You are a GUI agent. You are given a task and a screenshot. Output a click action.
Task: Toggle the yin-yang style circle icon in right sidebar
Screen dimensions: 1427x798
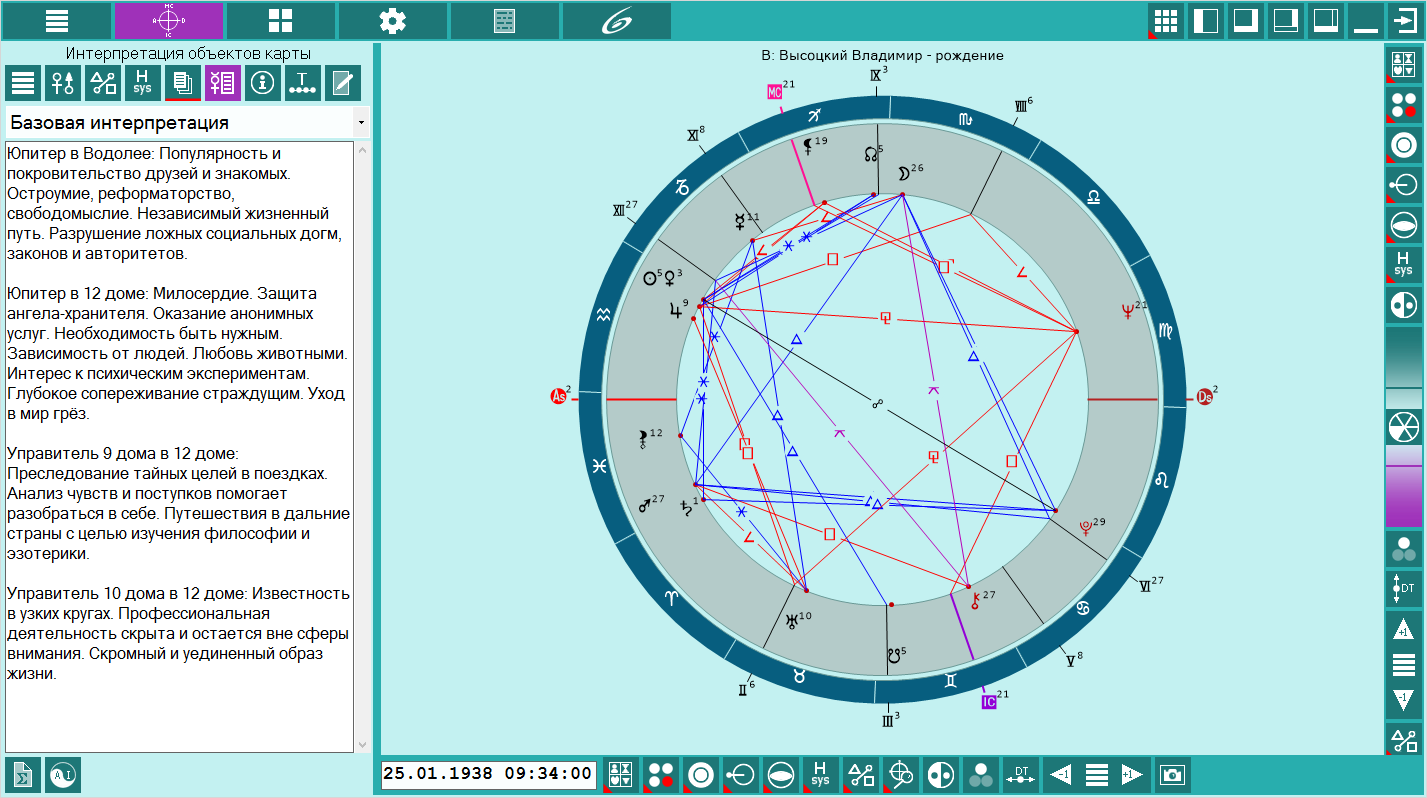[1404, 305]
